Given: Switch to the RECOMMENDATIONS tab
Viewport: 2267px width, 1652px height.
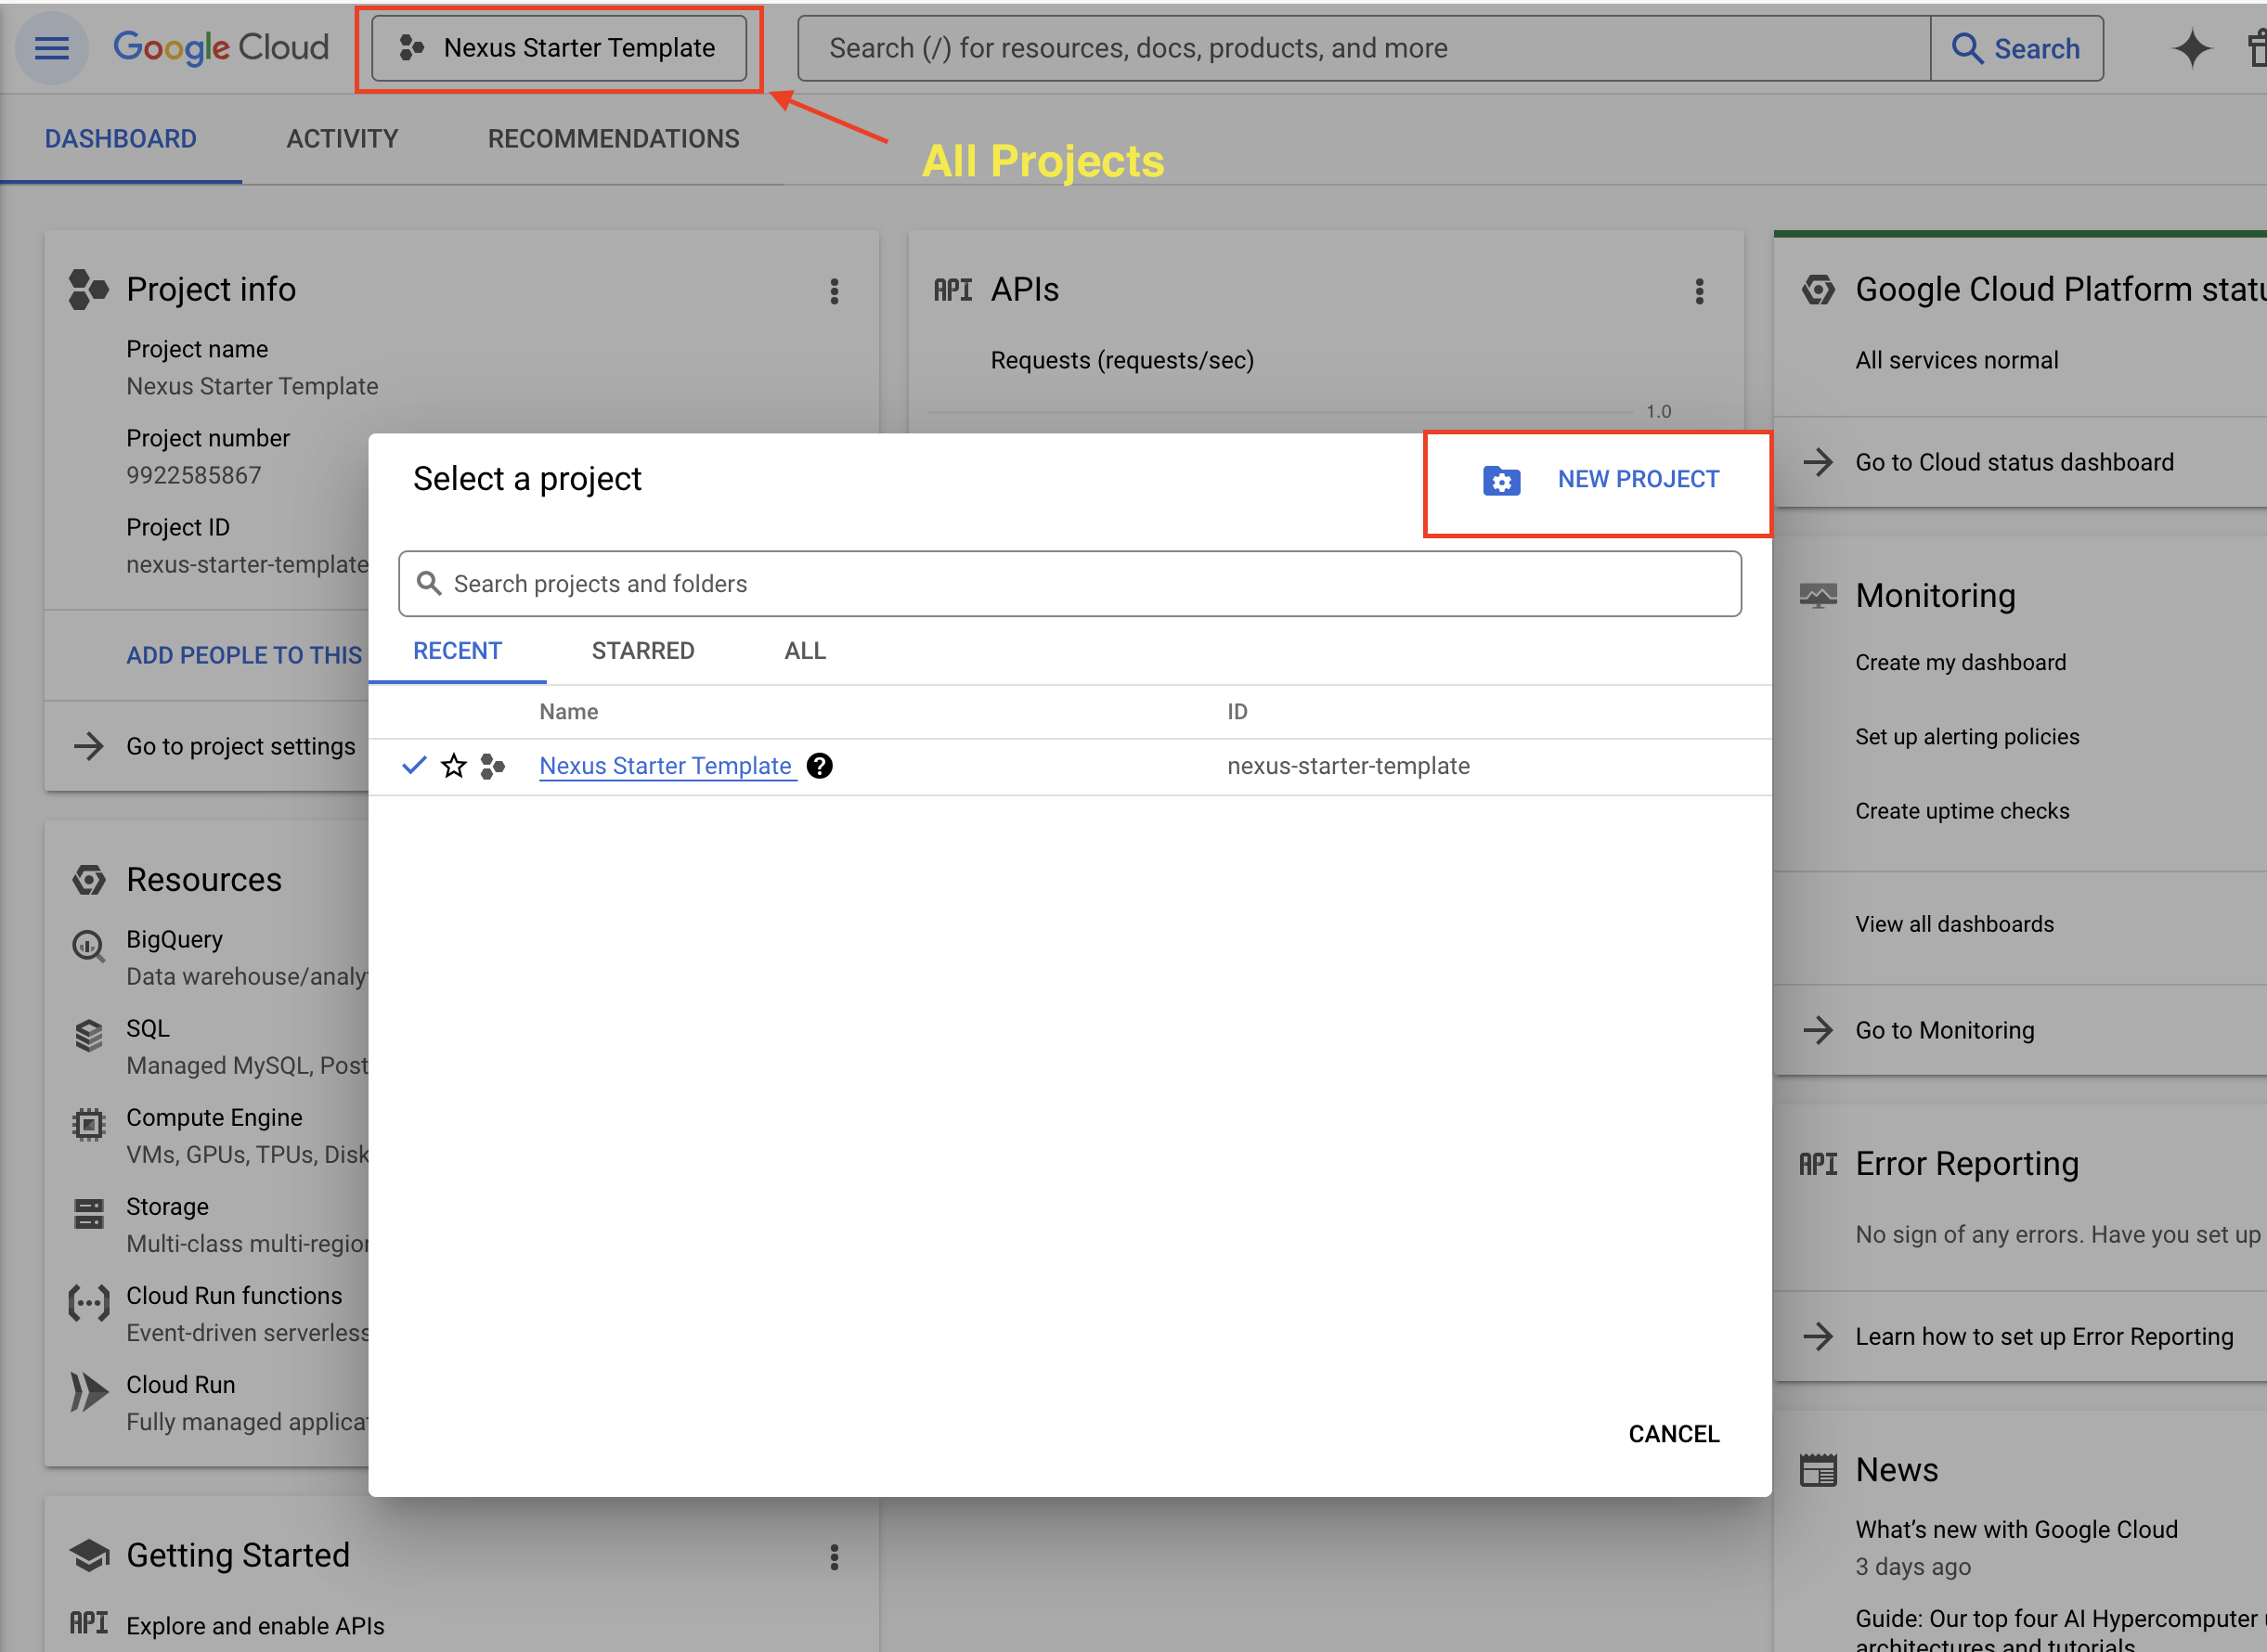Looking at the screenshot, I should point(613,139).
